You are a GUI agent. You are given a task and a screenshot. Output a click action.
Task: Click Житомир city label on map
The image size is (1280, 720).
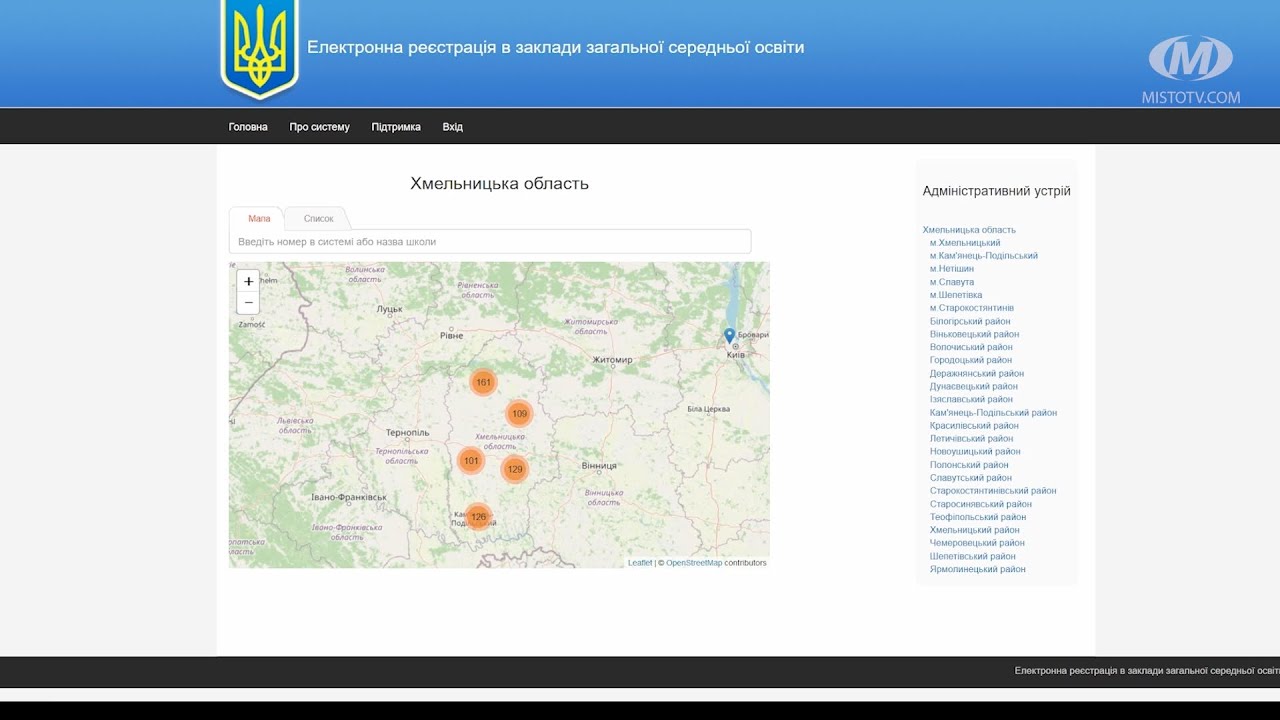[x=612, y=360]
